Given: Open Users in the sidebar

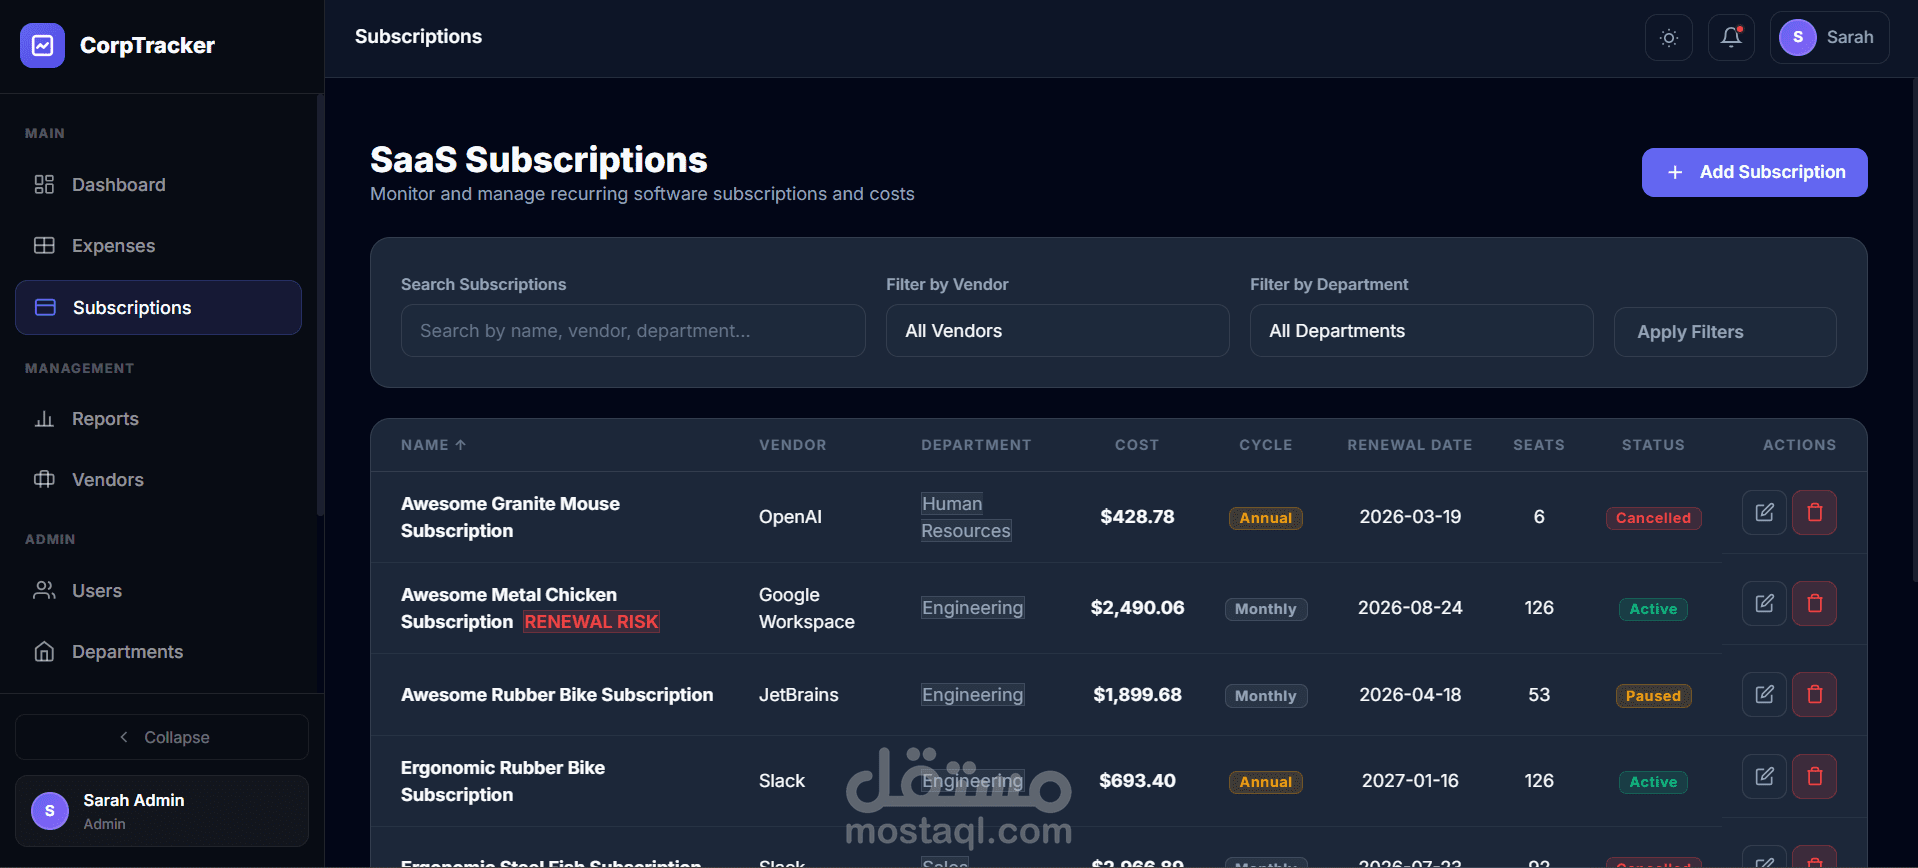Looking at the screenshot, I should (x=158, y=591).
